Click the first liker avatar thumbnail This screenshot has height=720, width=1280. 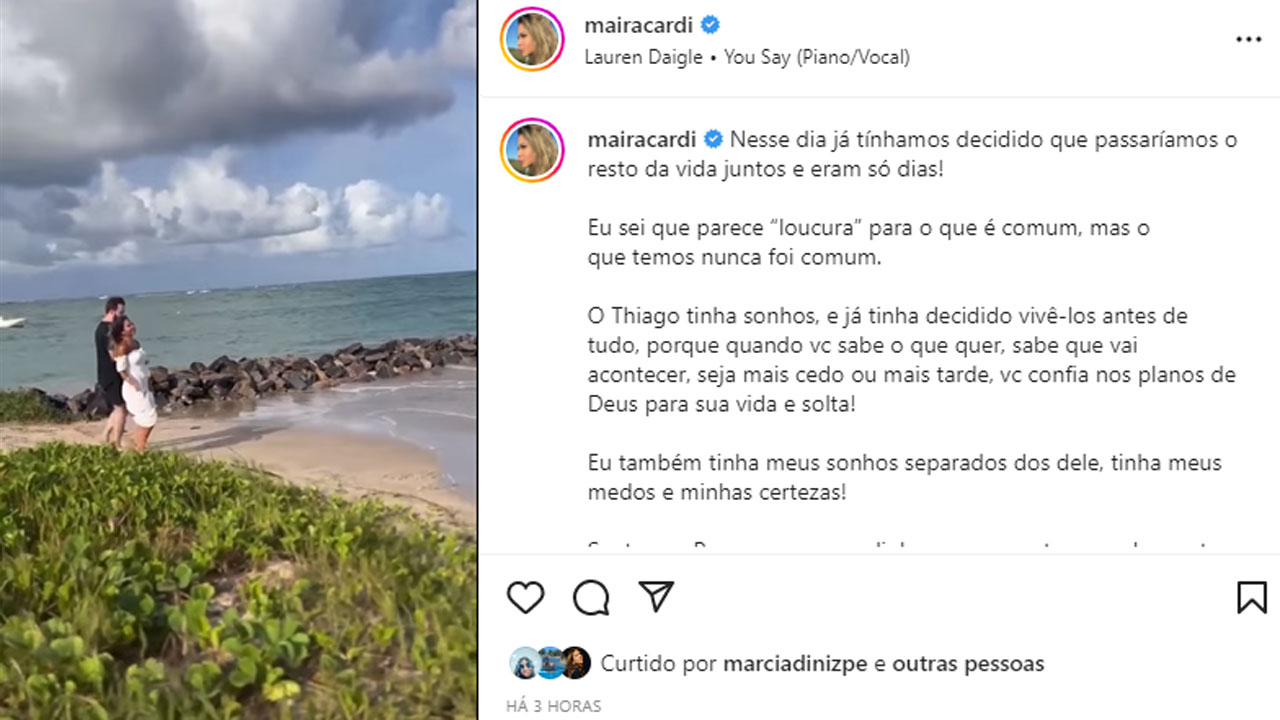(525, 663)
